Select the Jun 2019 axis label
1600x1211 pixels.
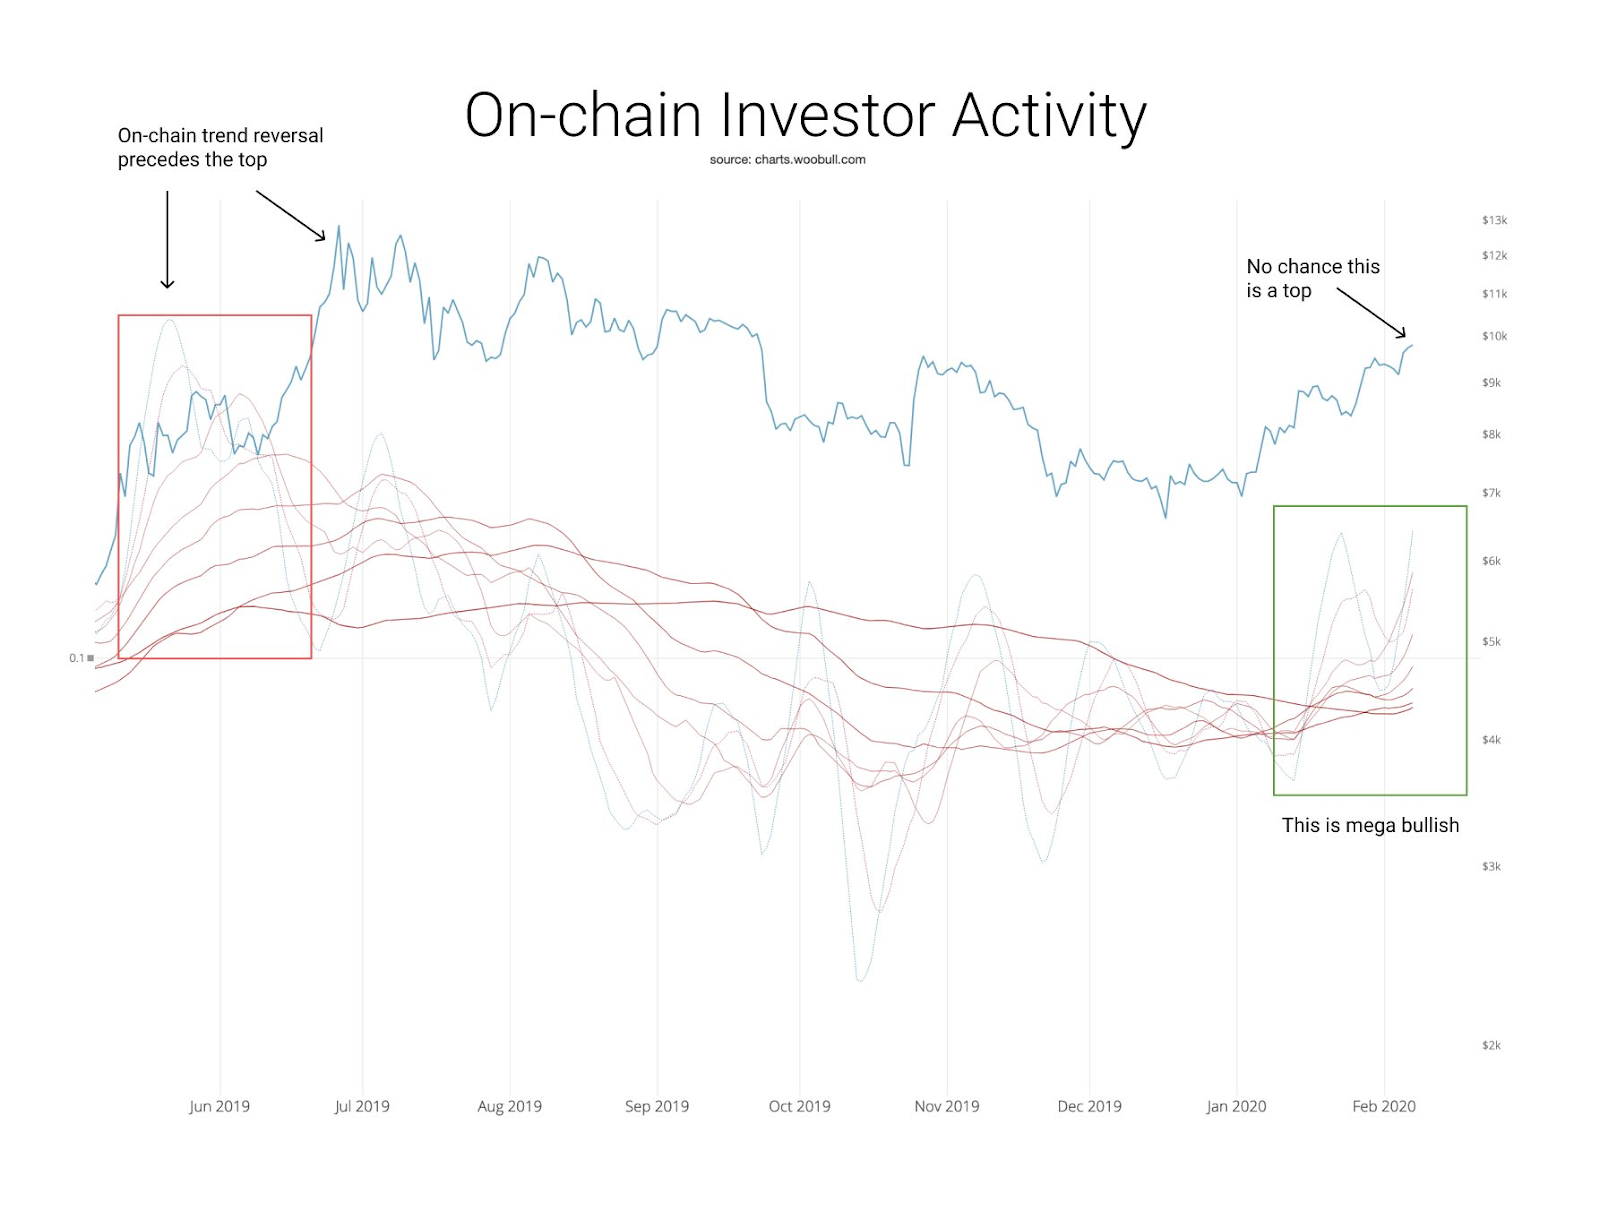click(219, 1106)
